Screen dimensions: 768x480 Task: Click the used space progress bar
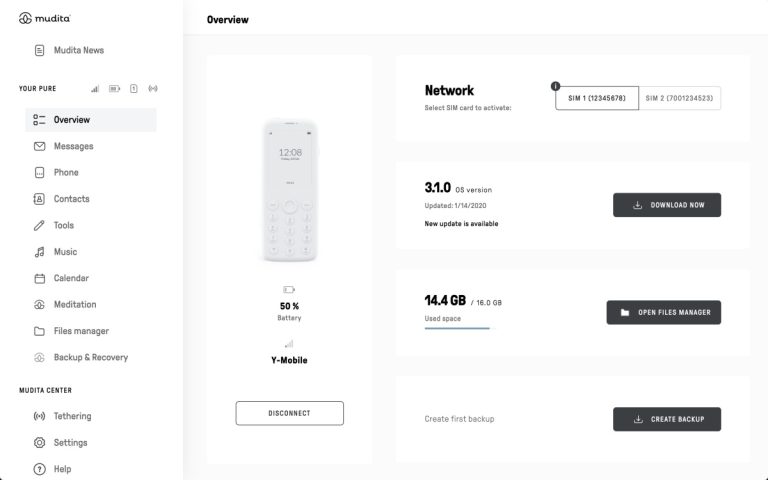(457, 327)
